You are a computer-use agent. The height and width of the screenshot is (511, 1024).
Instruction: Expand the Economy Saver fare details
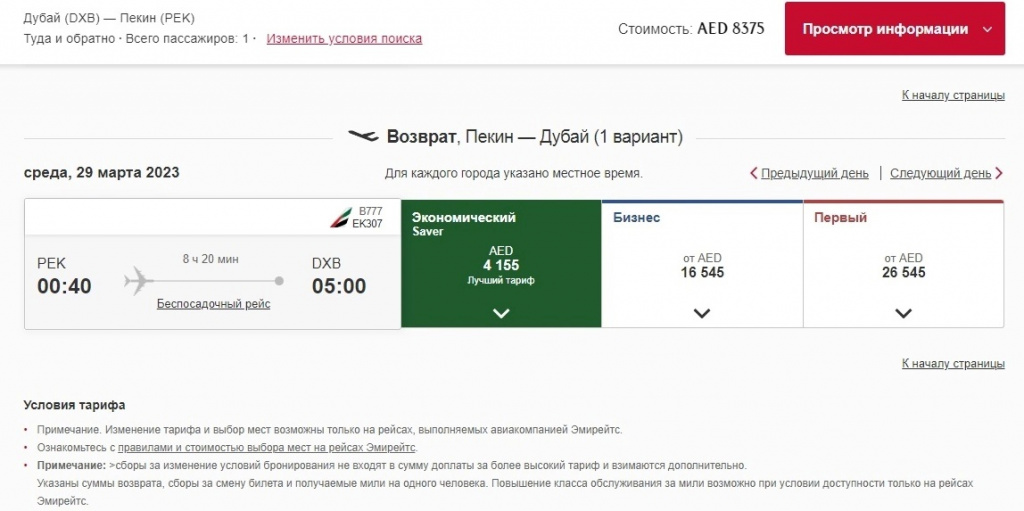coord(501,313)
